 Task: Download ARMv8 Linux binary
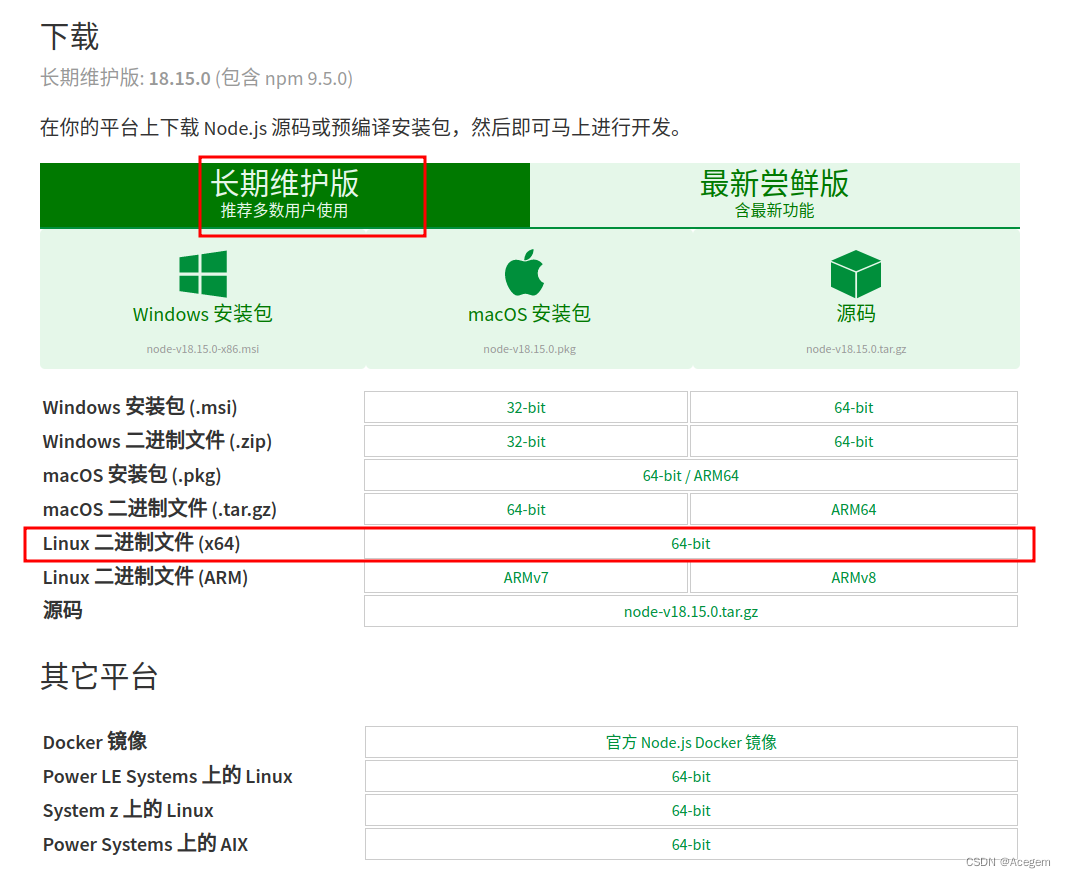coord(853,577)
